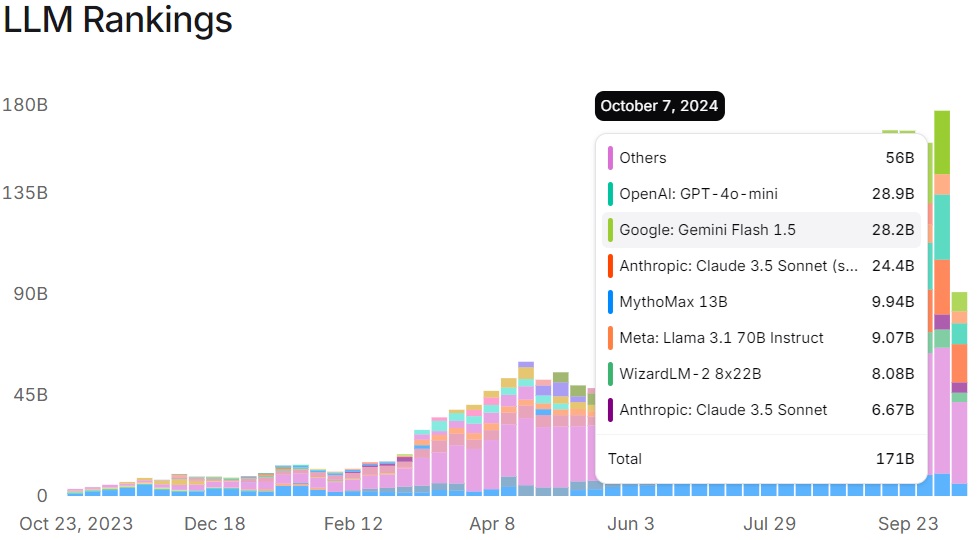Click the Apr 8 x-axis label
This screenshot has width=980, height=540.
491,524
